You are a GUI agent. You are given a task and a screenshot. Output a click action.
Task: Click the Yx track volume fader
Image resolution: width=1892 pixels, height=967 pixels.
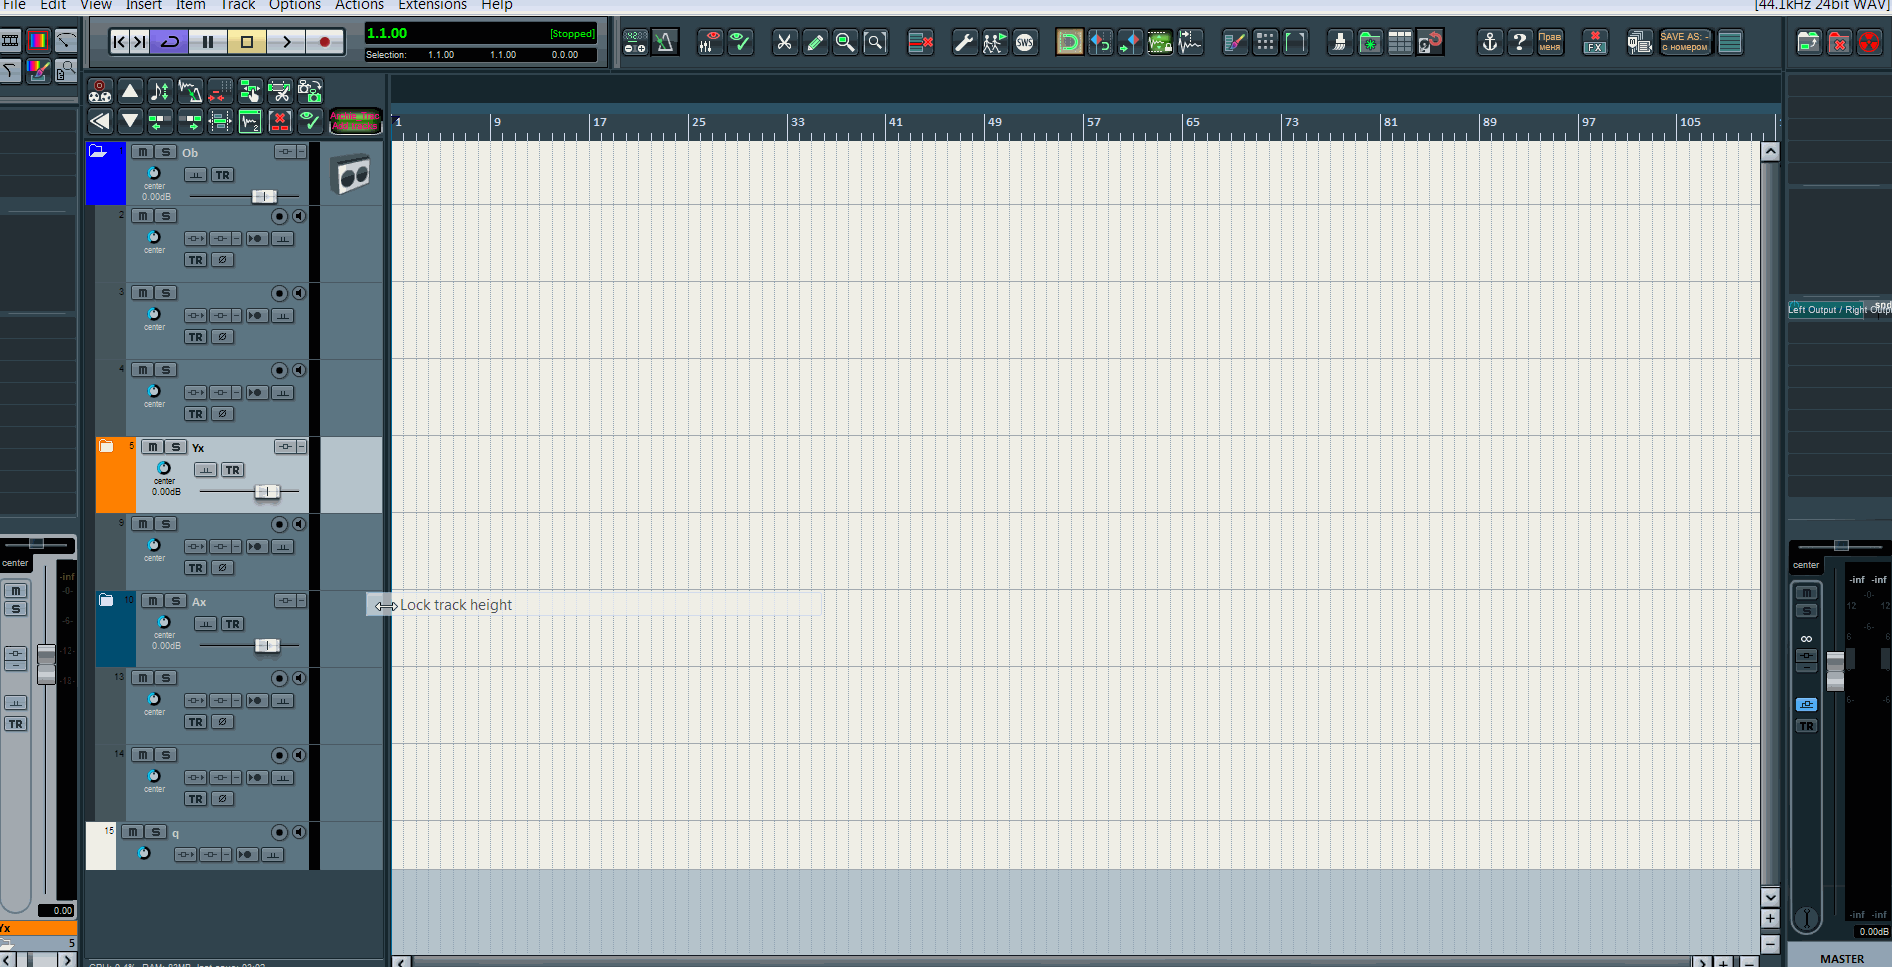[x=267, y=491]
